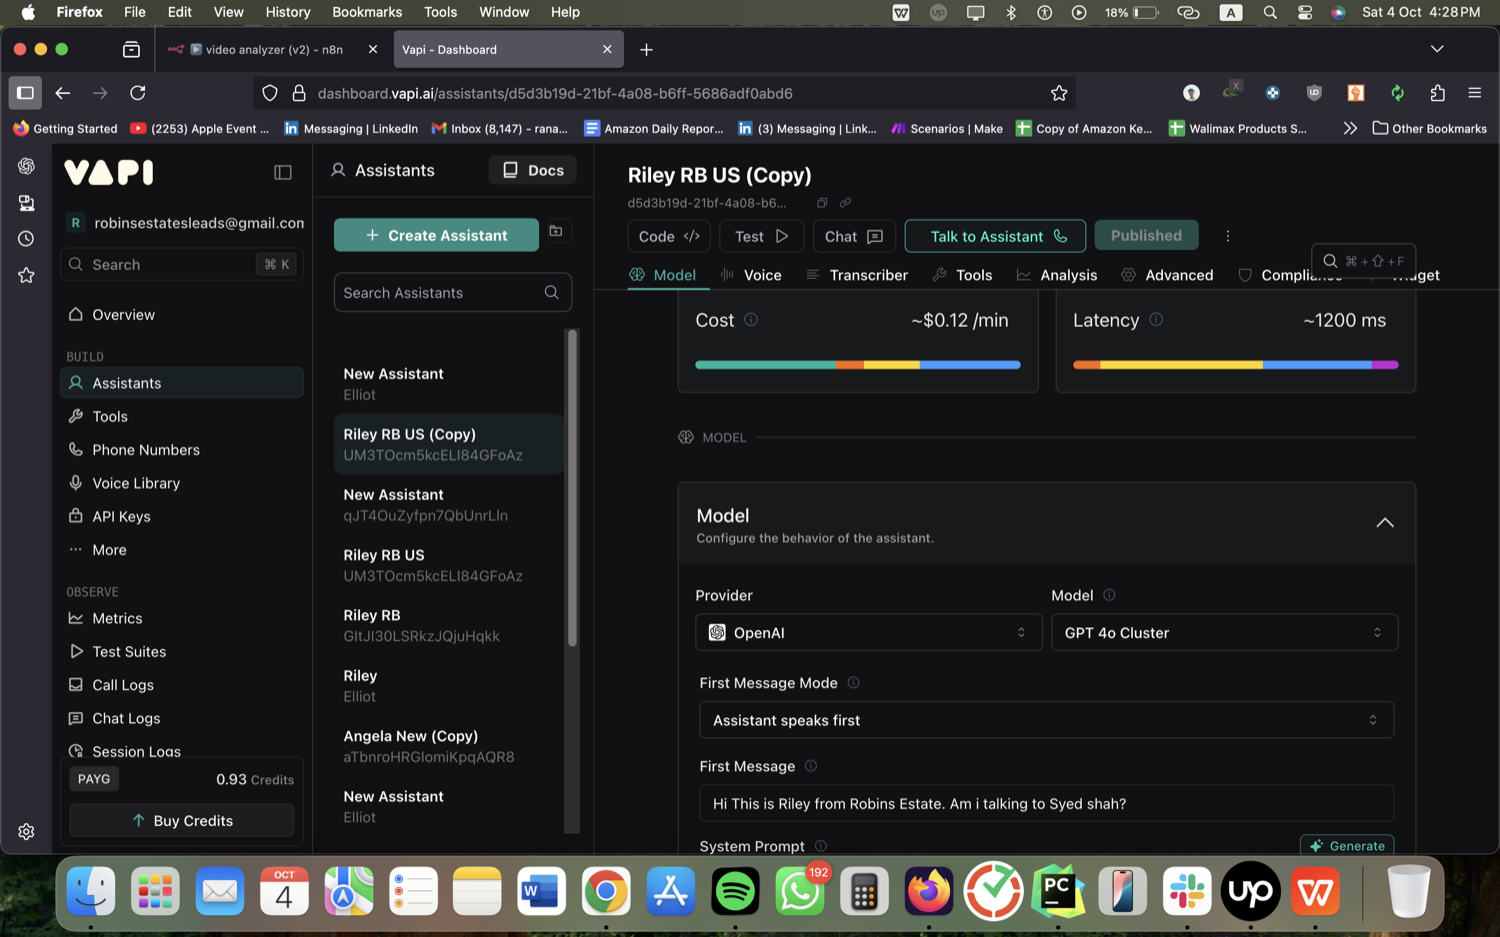Click the assistants list scrollbar

pos(573,488)
